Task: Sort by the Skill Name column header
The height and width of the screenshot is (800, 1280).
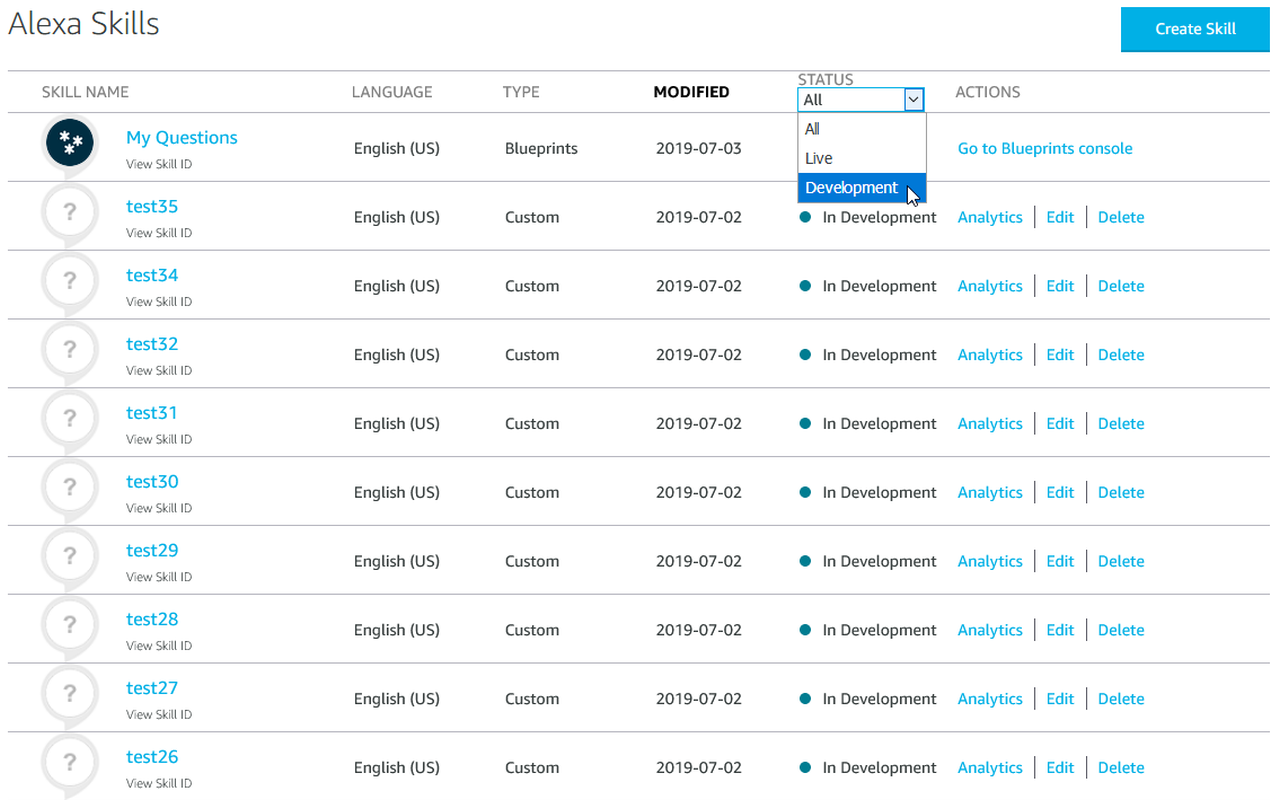Action: pyautogui.click(x=85, y=92)
